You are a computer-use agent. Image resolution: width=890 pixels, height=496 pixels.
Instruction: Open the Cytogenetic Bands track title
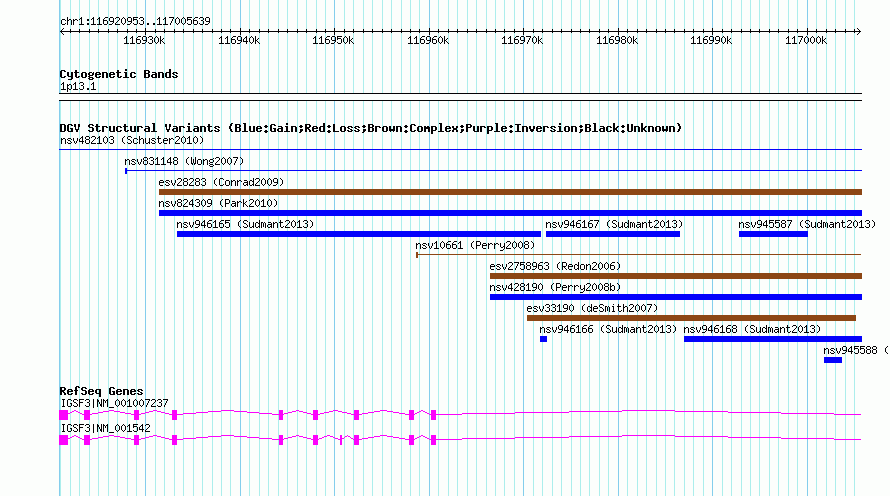click(x=119, y=74)
